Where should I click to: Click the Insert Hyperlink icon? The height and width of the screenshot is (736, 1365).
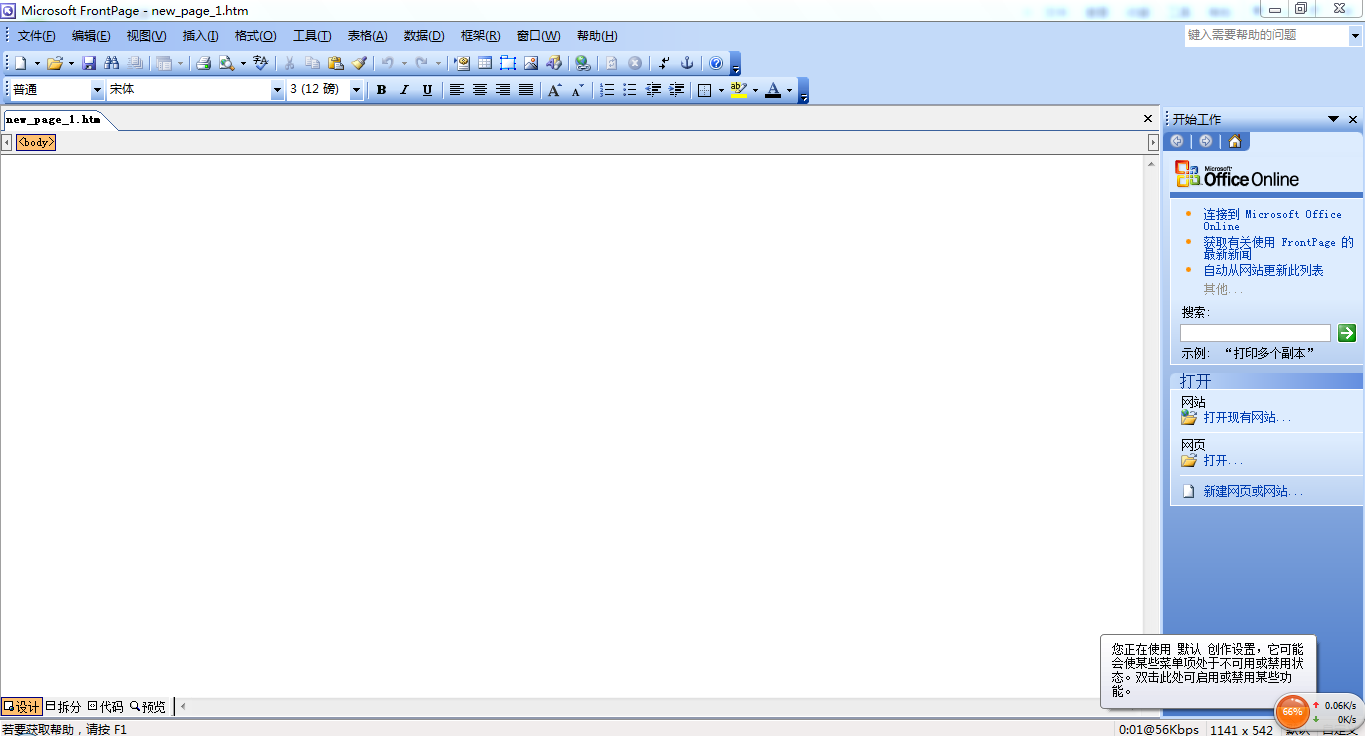[583, 63]
